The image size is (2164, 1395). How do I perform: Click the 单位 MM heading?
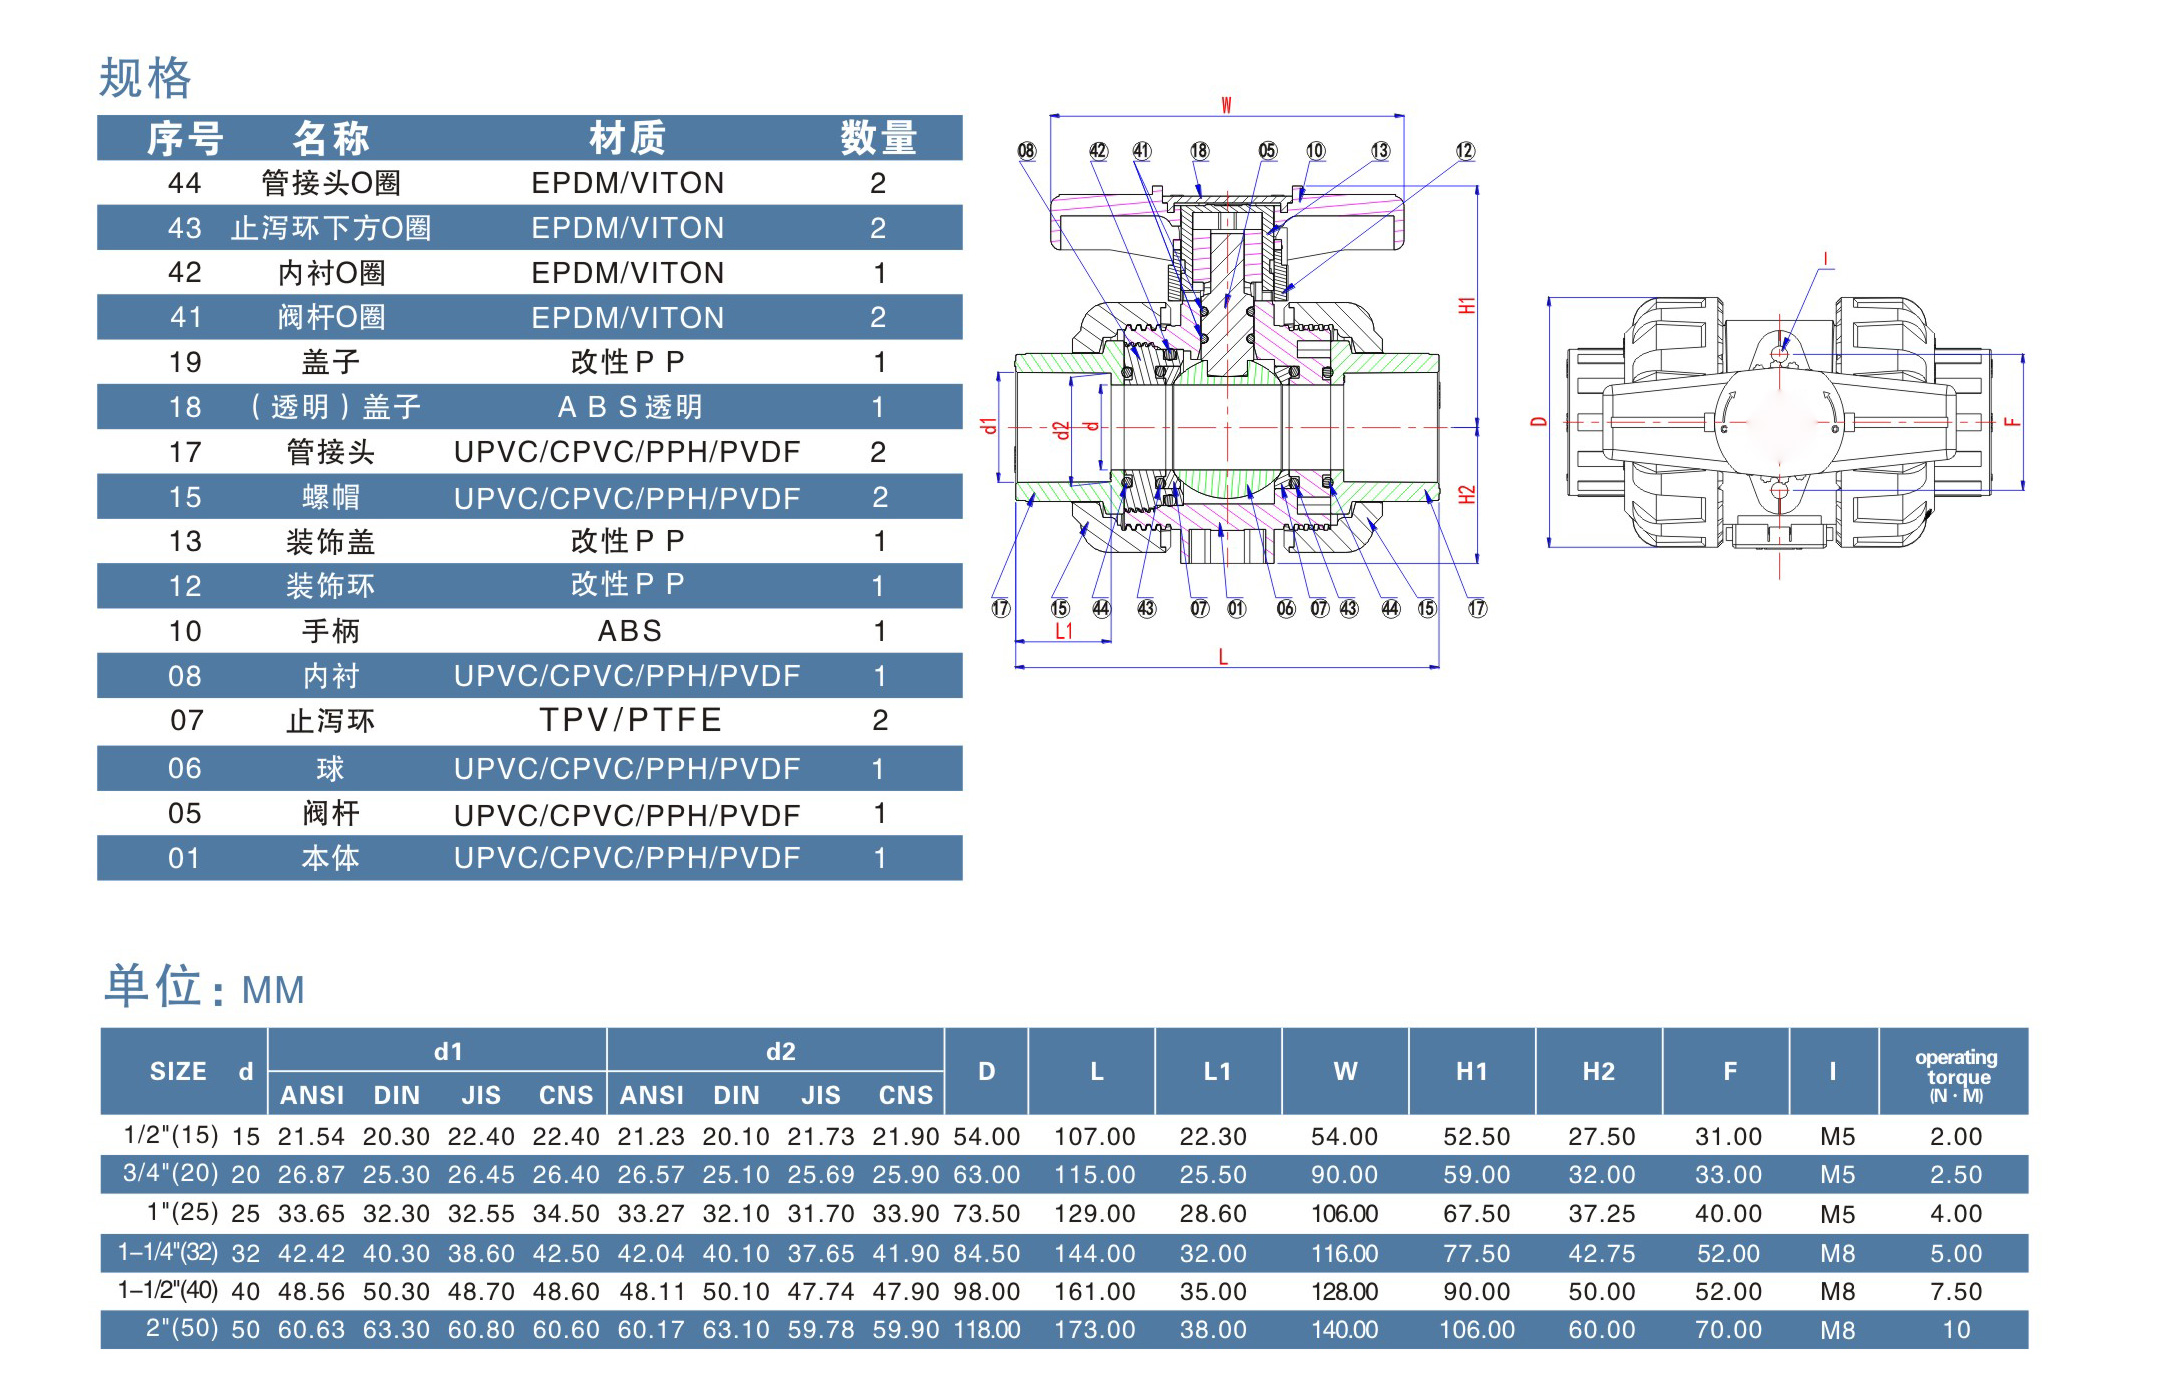pos(204,987)
